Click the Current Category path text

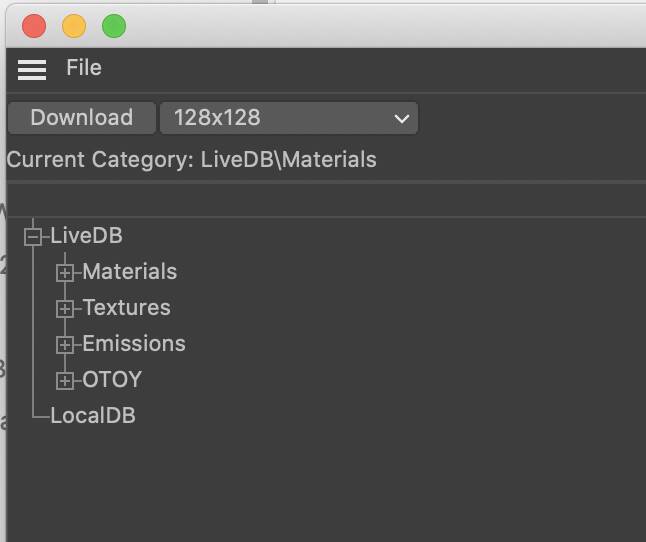pos(191,160)
